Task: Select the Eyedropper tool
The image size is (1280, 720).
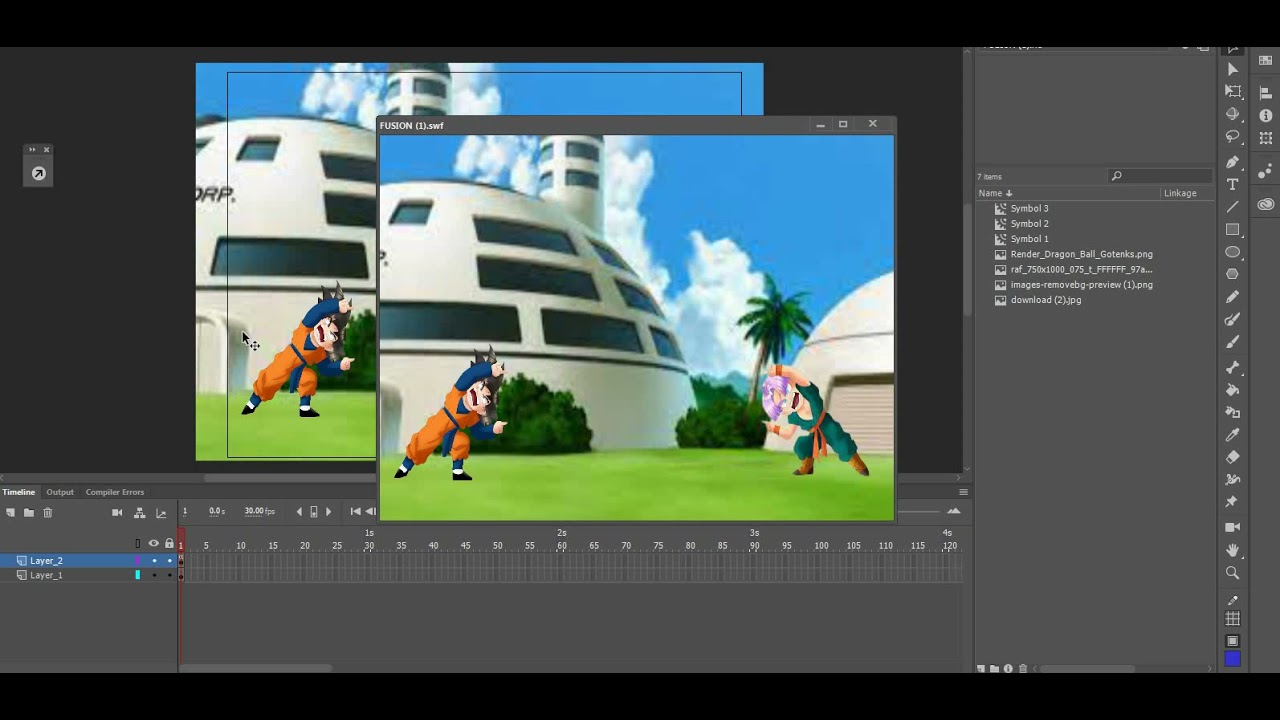Action: pyautogui.click(x=1233, y=435)
